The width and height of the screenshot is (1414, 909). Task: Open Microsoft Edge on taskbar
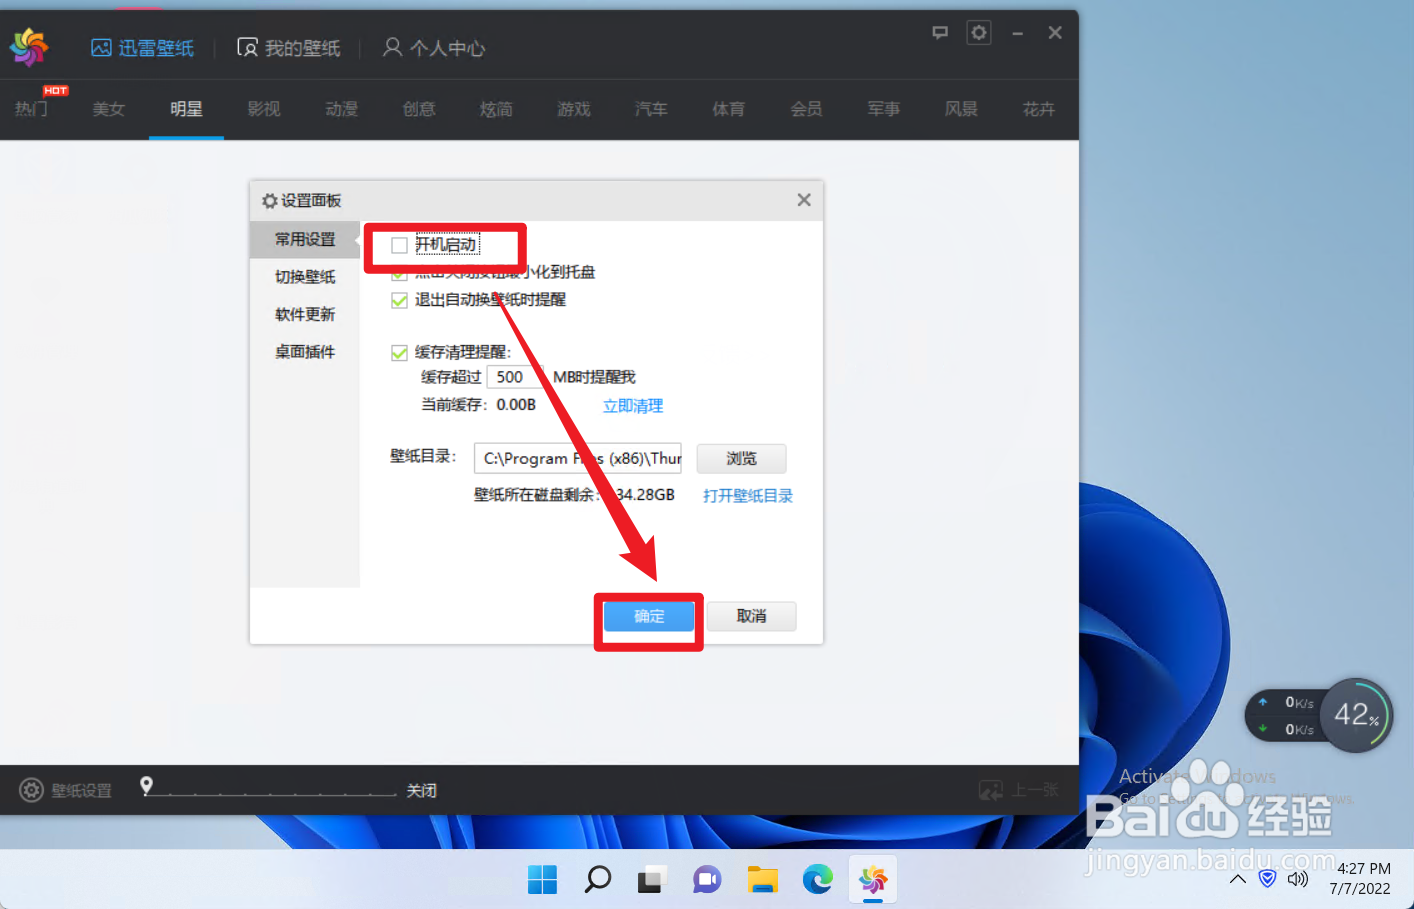[x=817, y=880]
